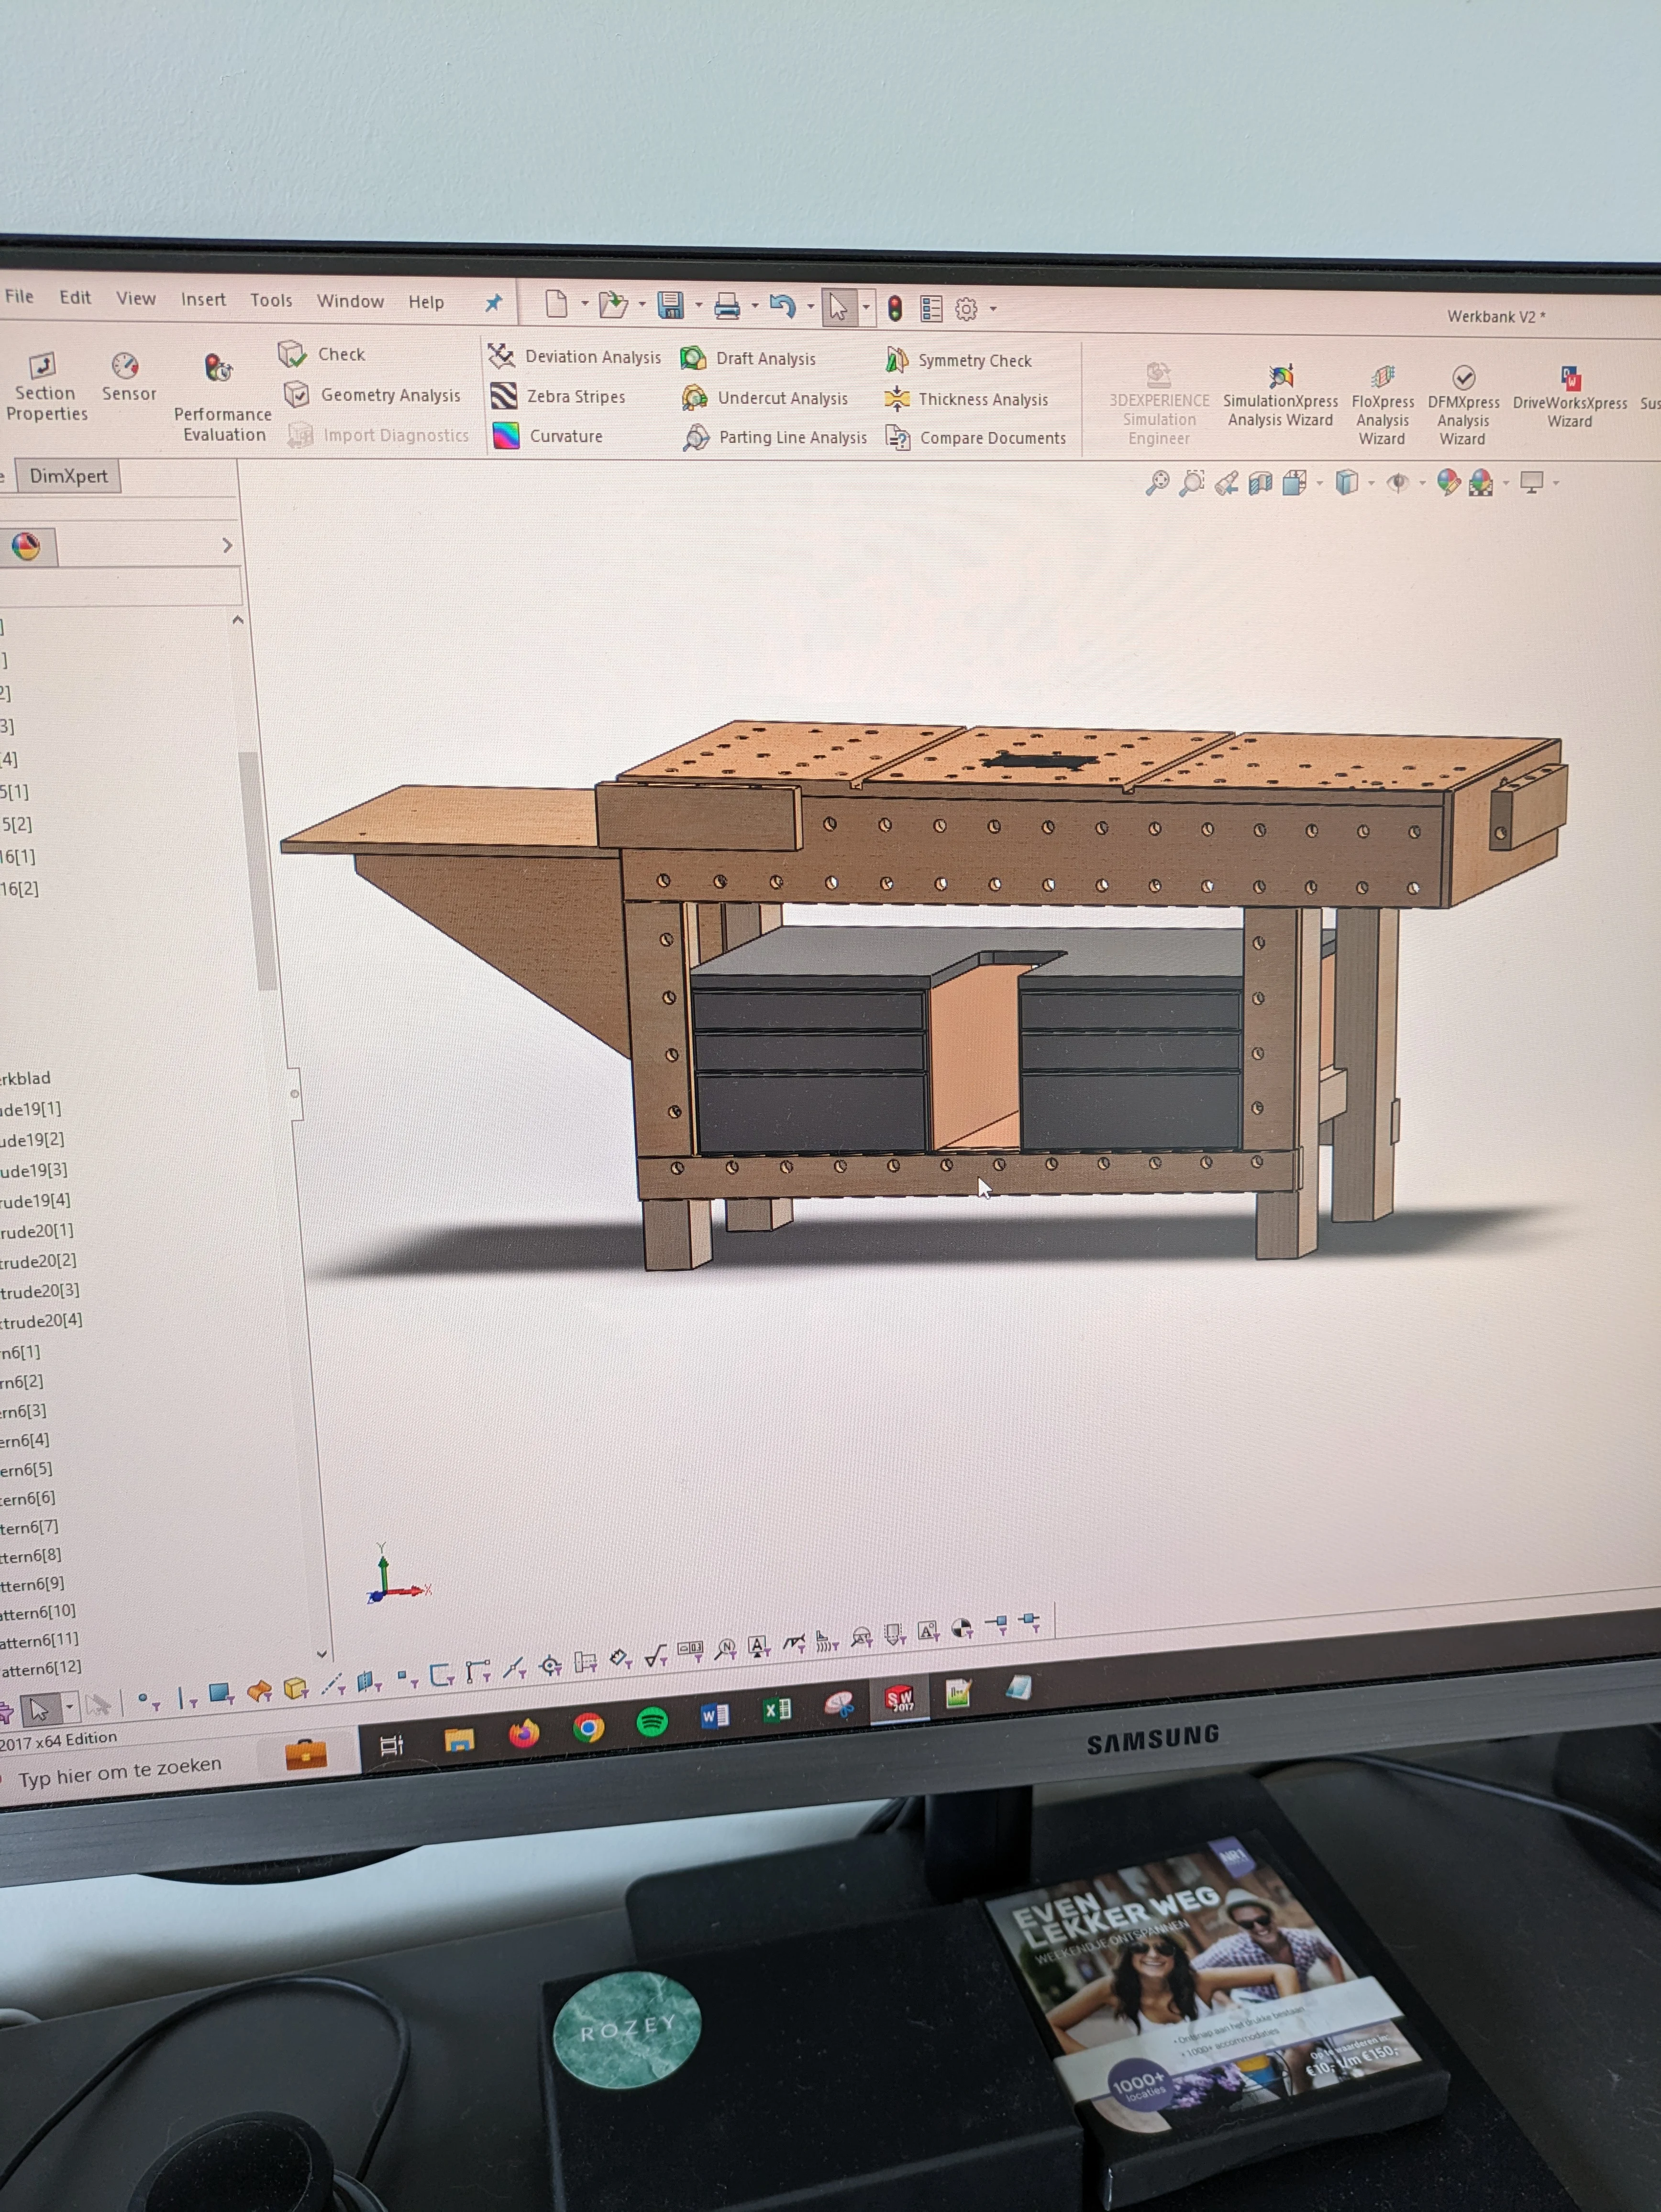Click the Rebuild traffic light icon
The height and width of the screenshot is (2212, 1661).
(894, 308)
